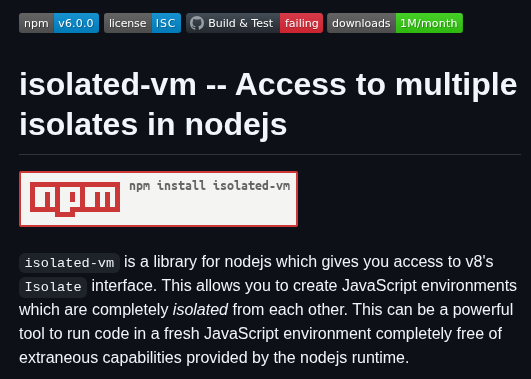Click the horizontal divider below the heading
This screenshot has width=531, height=379.
(270, 154)
